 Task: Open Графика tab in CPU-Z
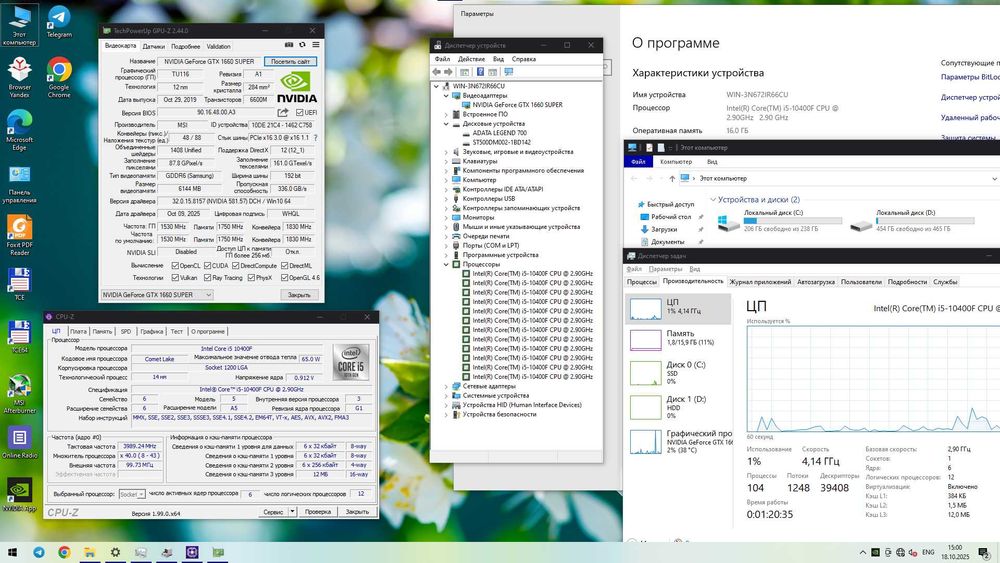(152, 332)
